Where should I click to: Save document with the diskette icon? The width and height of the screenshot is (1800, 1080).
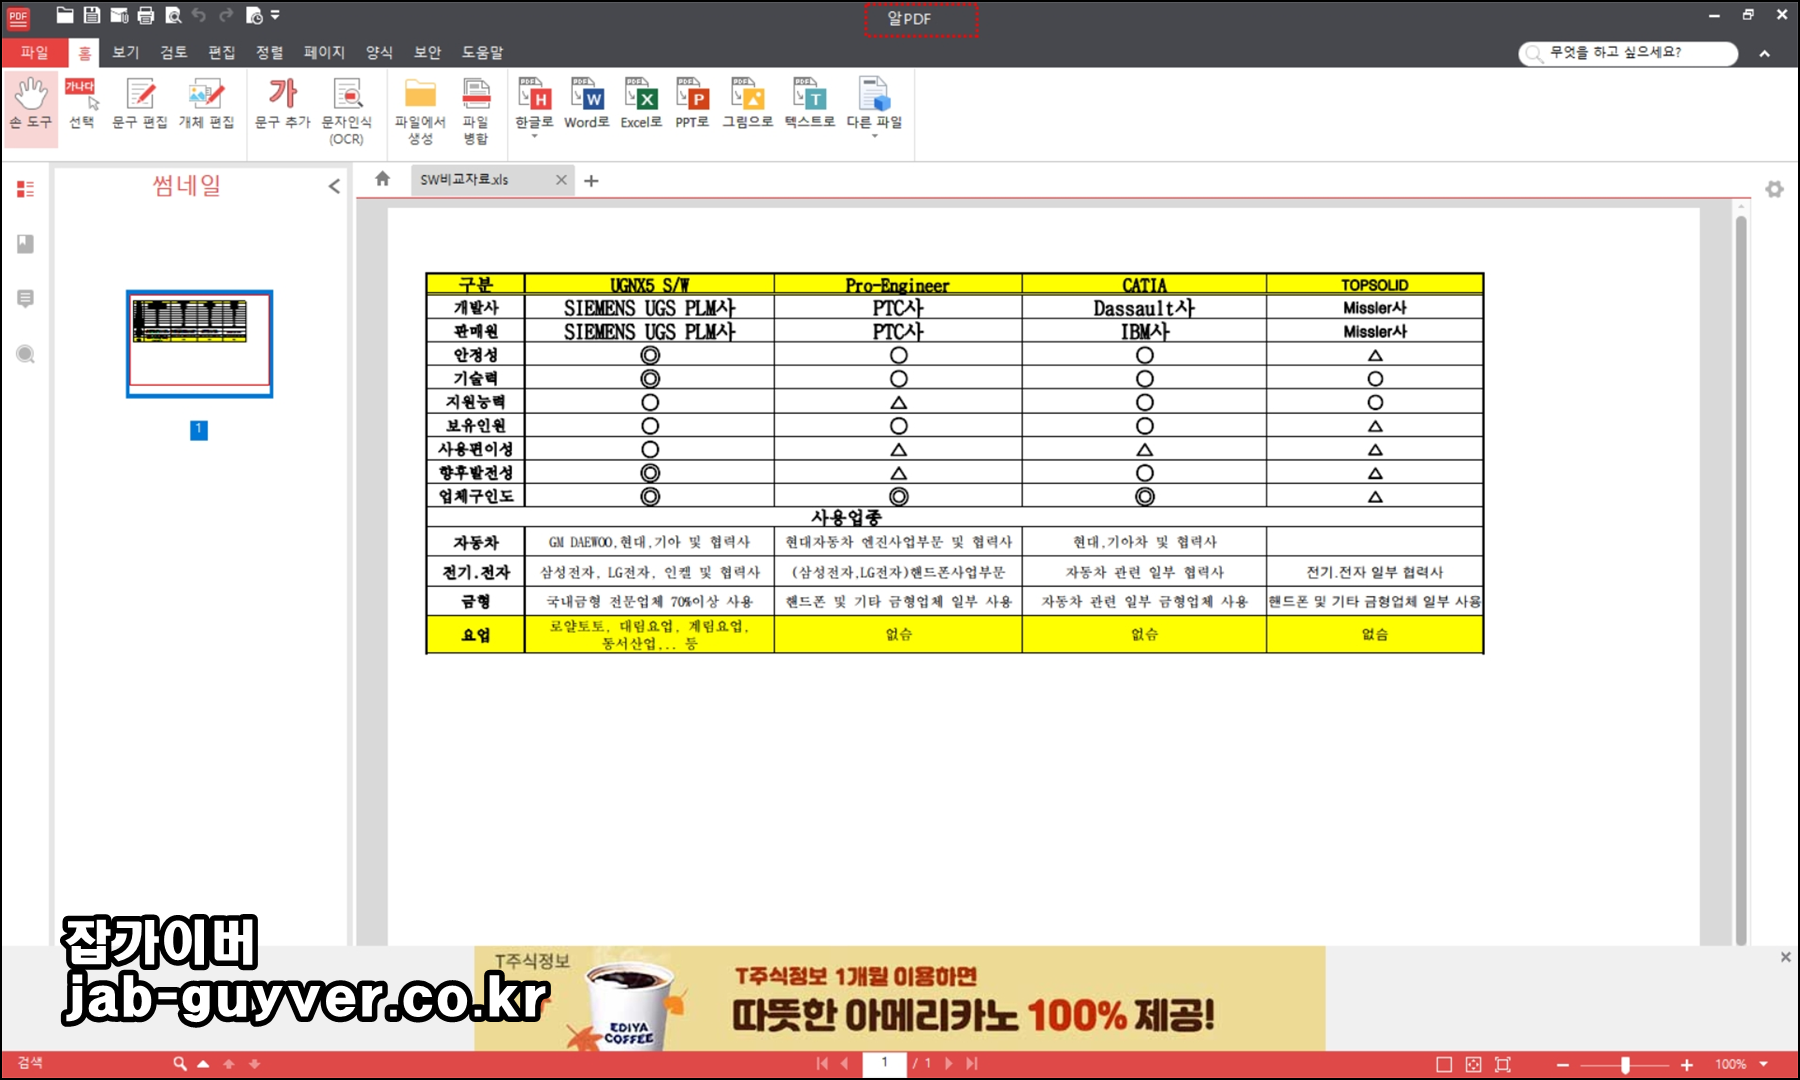coord(92,15)
